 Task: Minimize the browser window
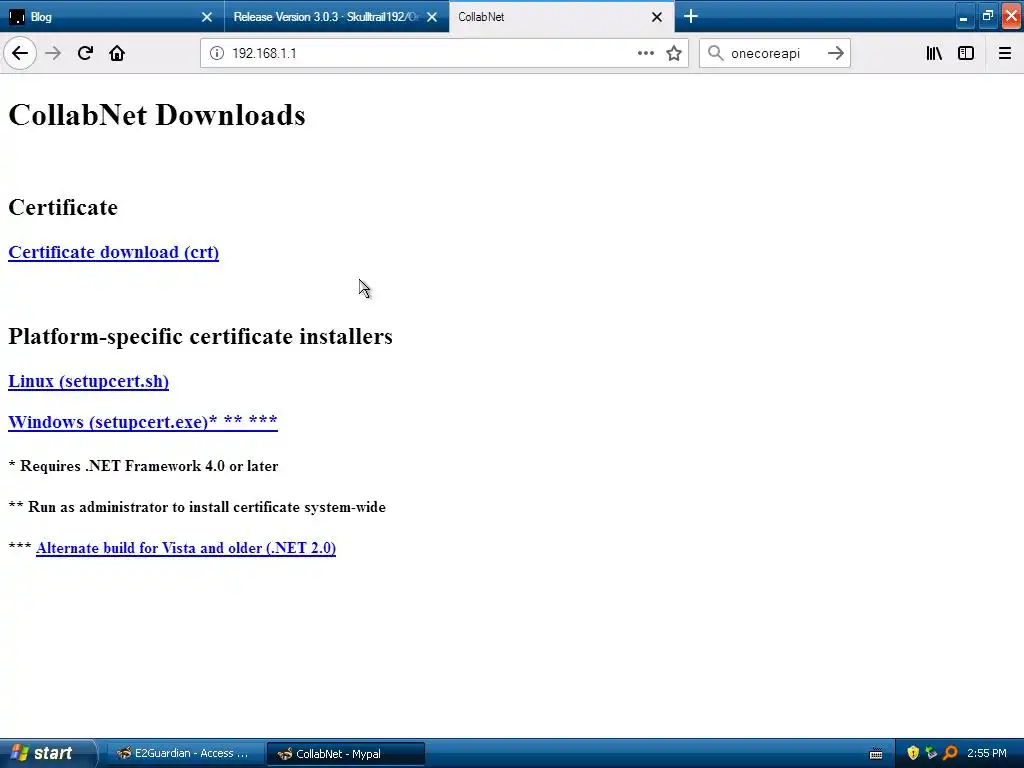point(963,17)
